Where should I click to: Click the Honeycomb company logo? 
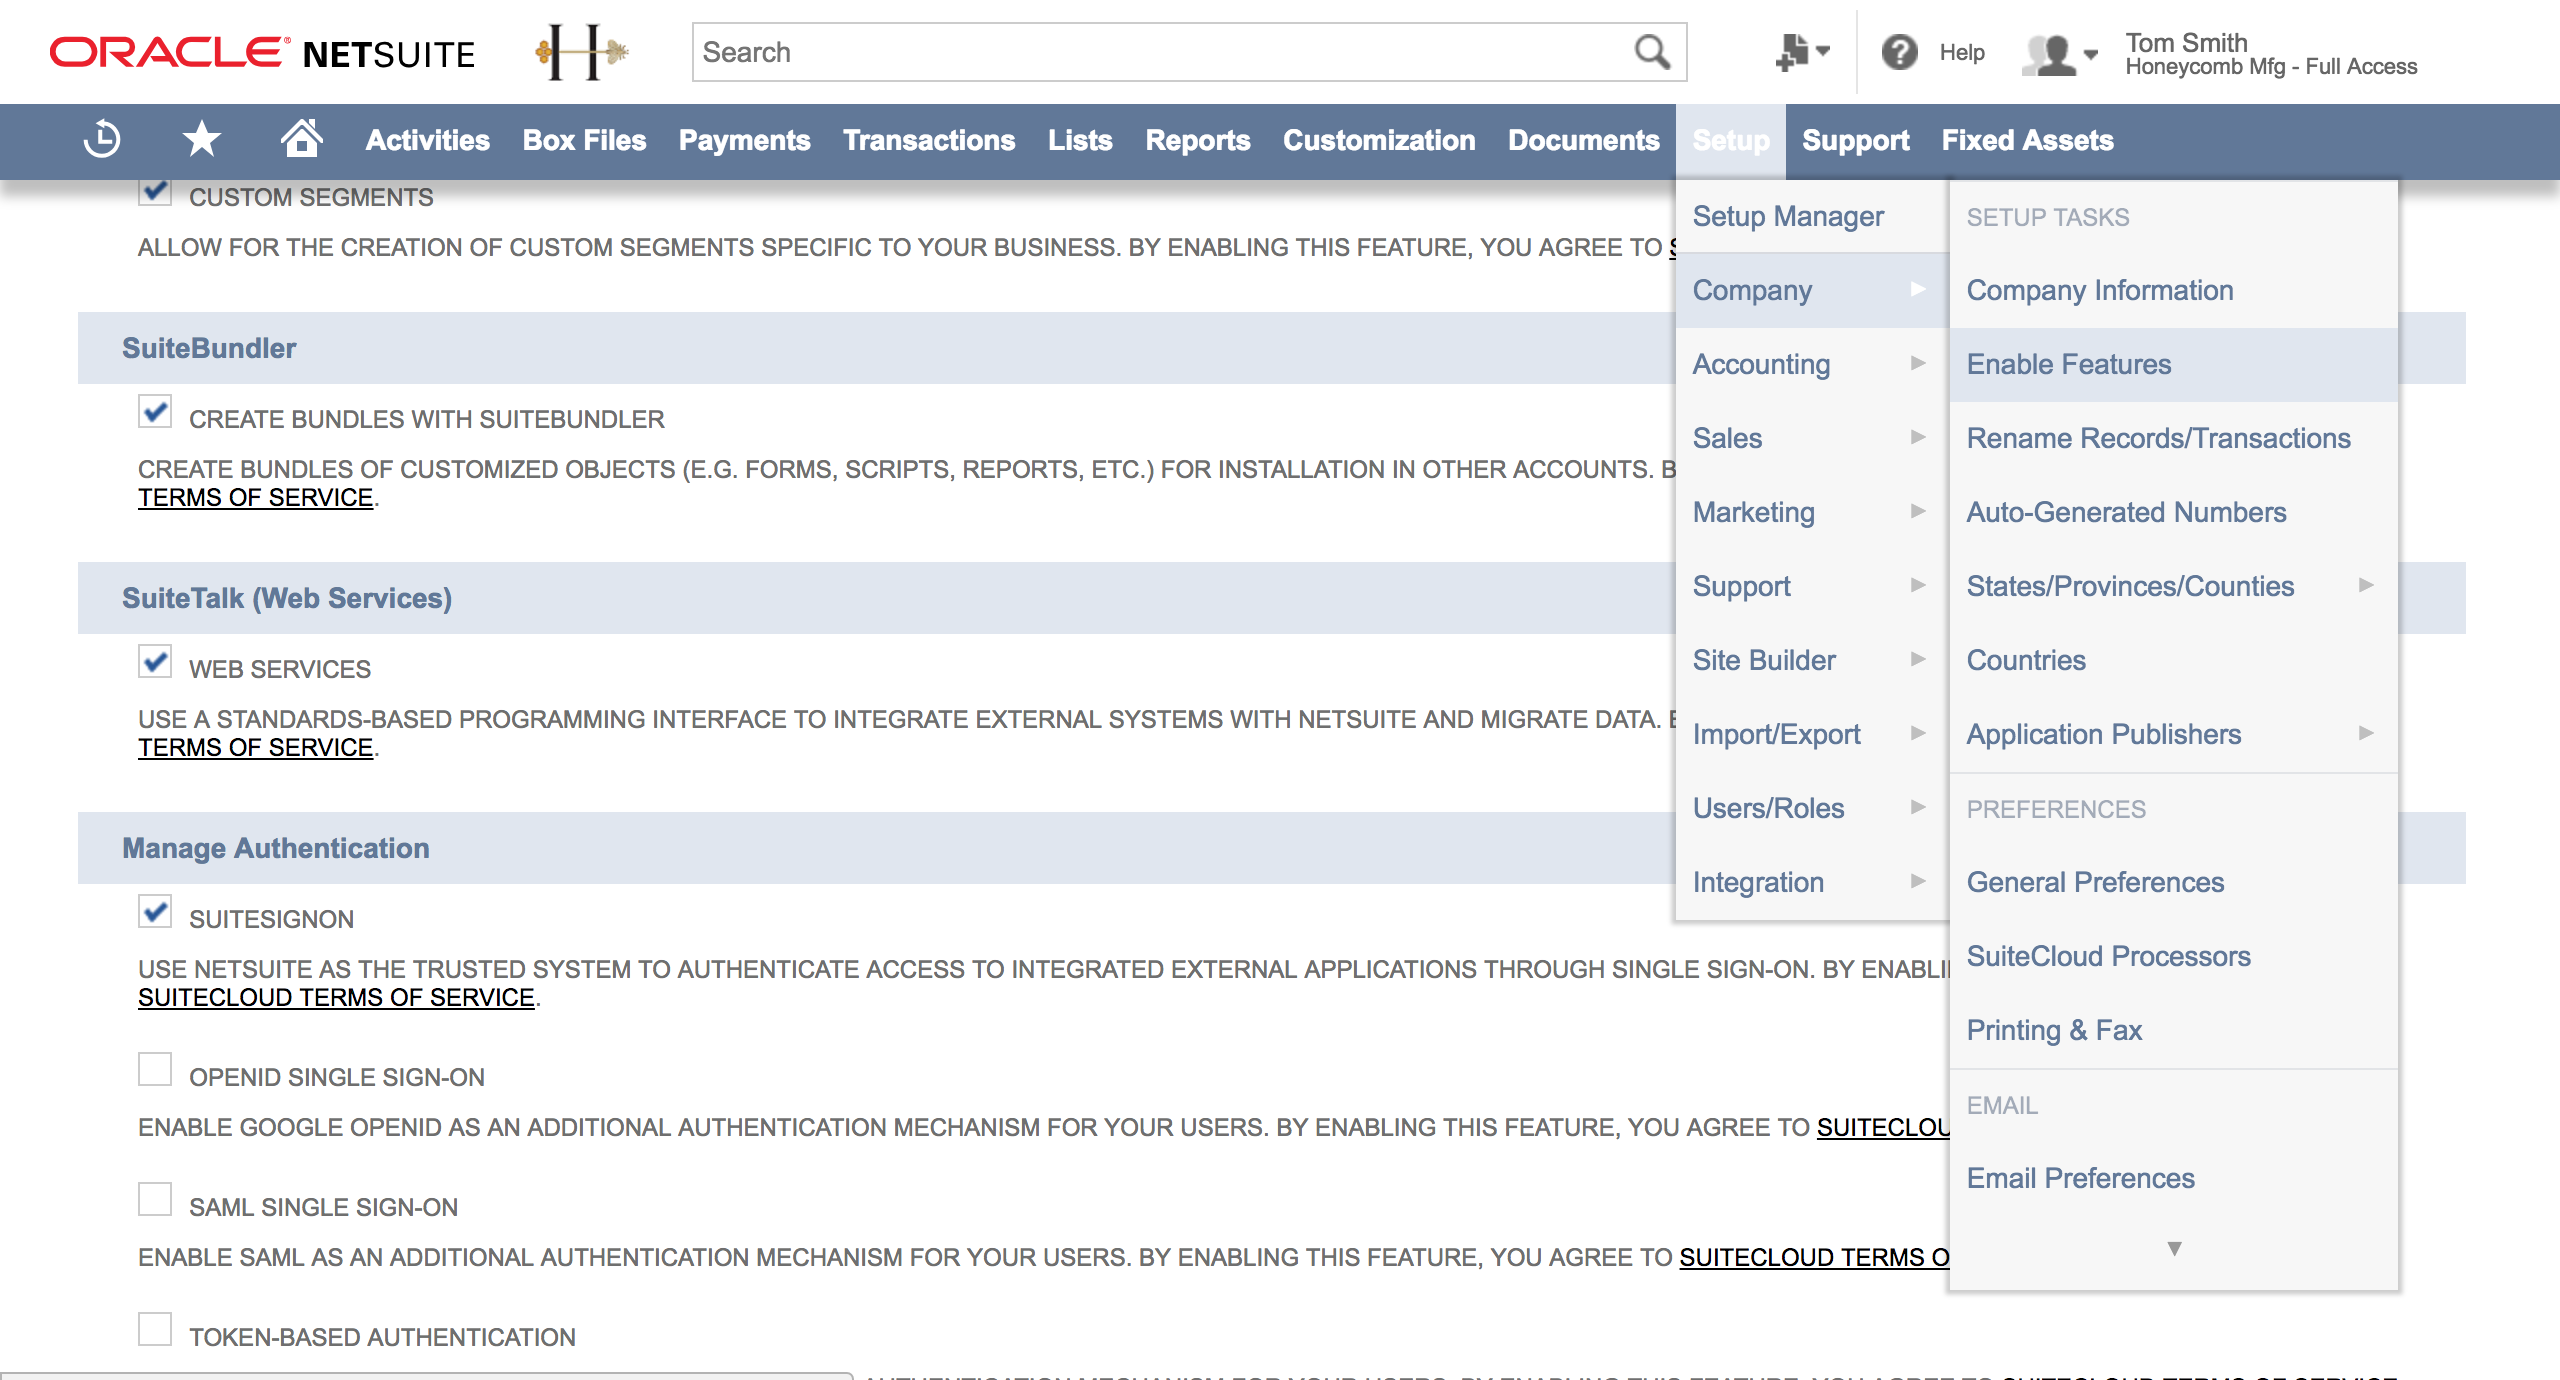581,52
